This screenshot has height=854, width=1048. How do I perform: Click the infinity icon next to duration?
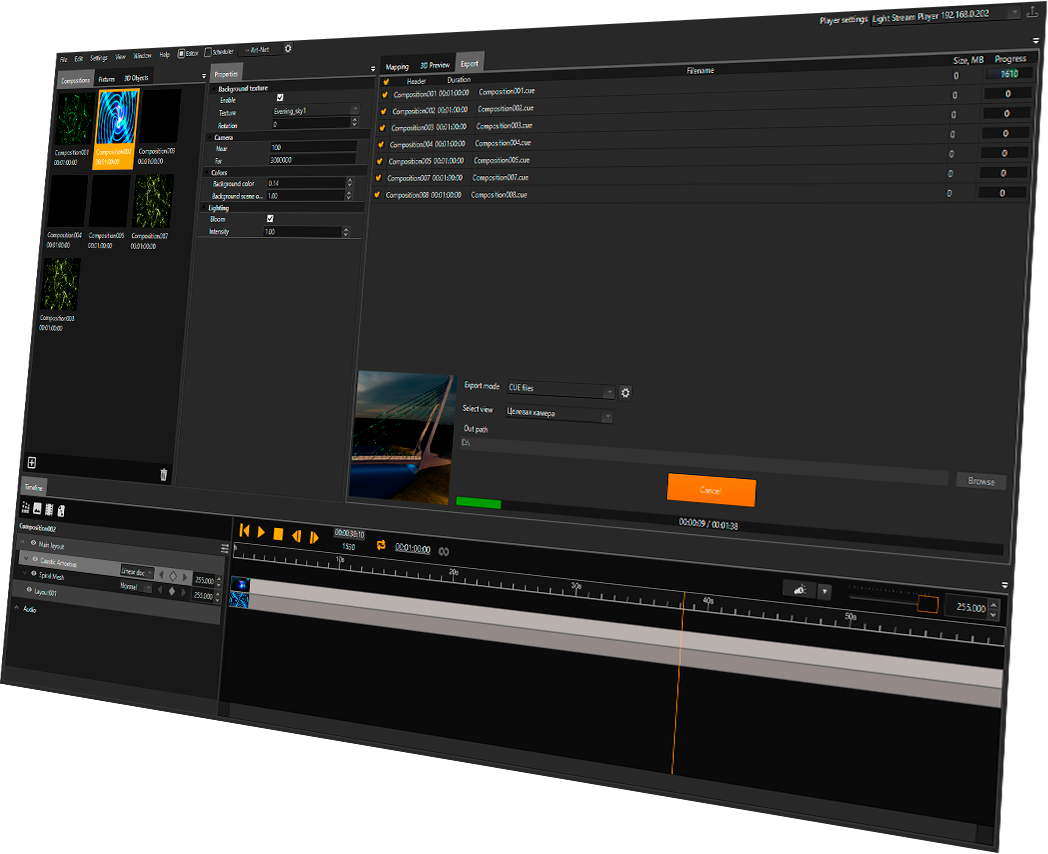click(443, 551)
